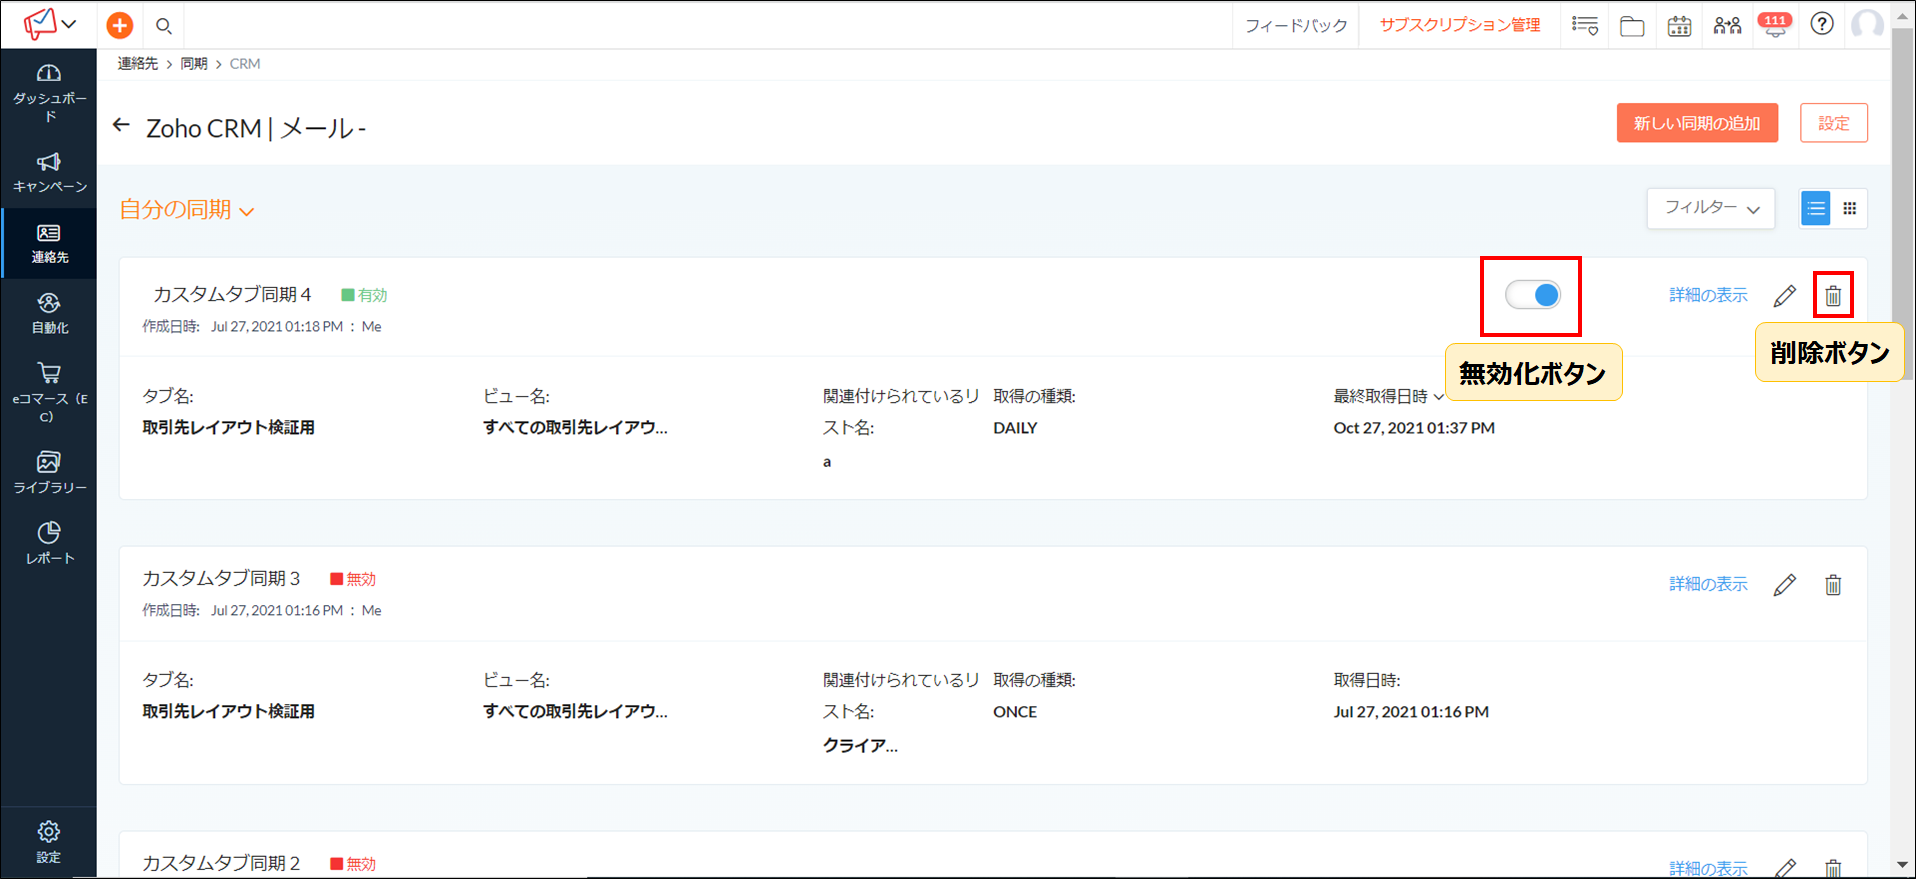Screen dimensions: 1916x879
Task: Click the 設定 button in header
Action: [x=1834, y=123]
